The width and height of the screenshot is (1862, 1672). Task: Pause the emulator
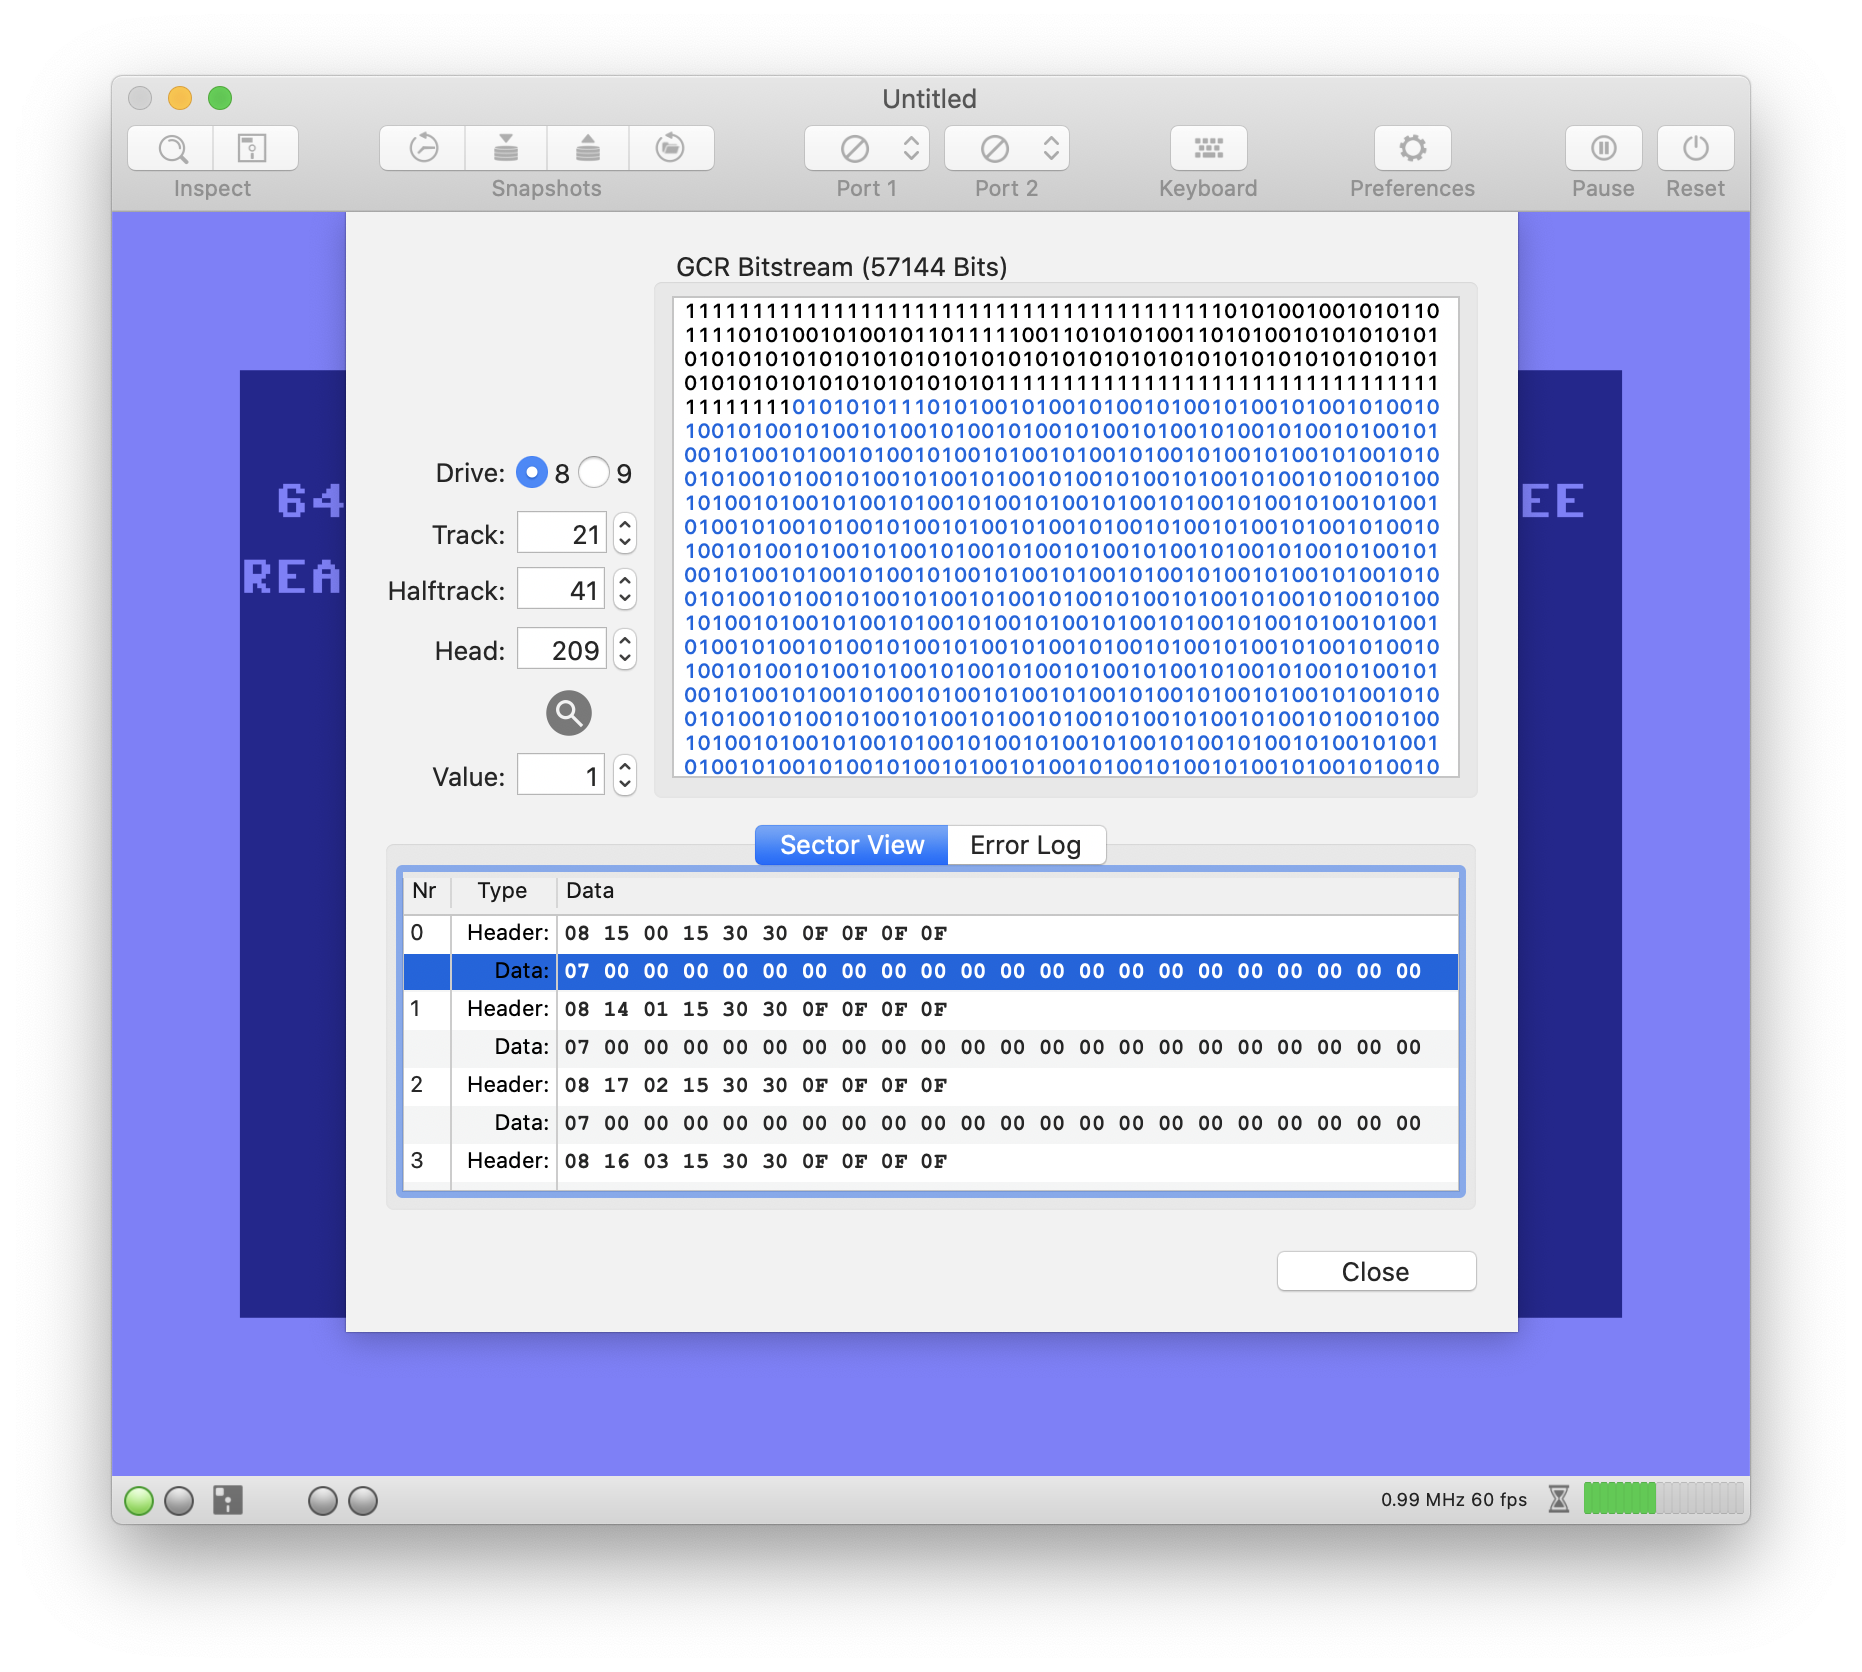1603,147
